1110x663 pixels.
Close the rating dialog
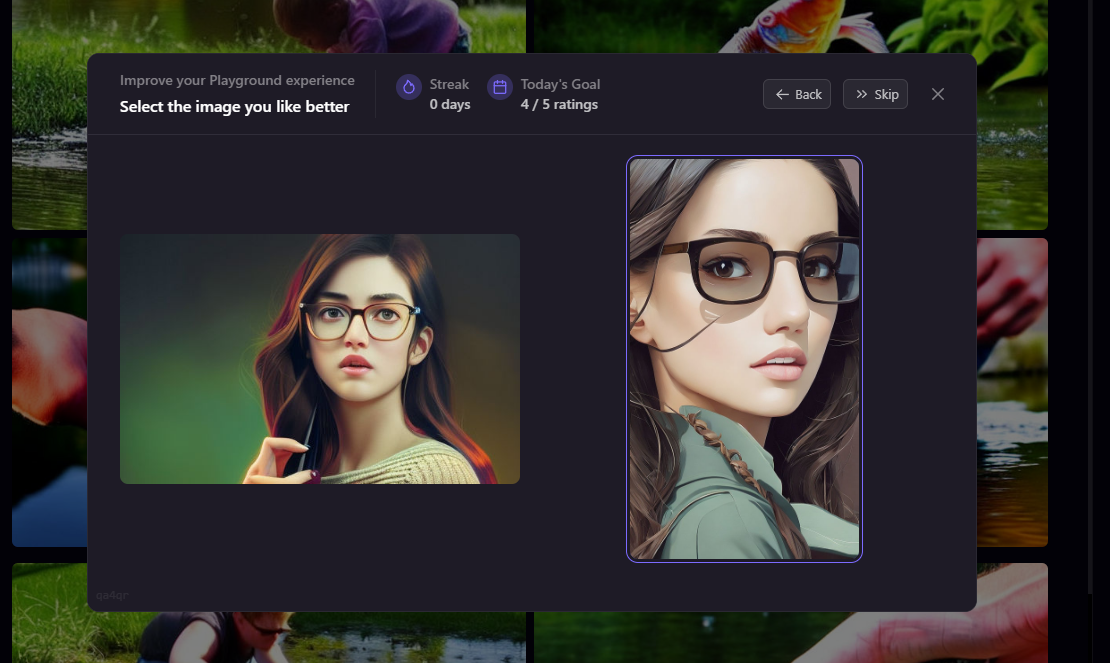pos(938,94)
